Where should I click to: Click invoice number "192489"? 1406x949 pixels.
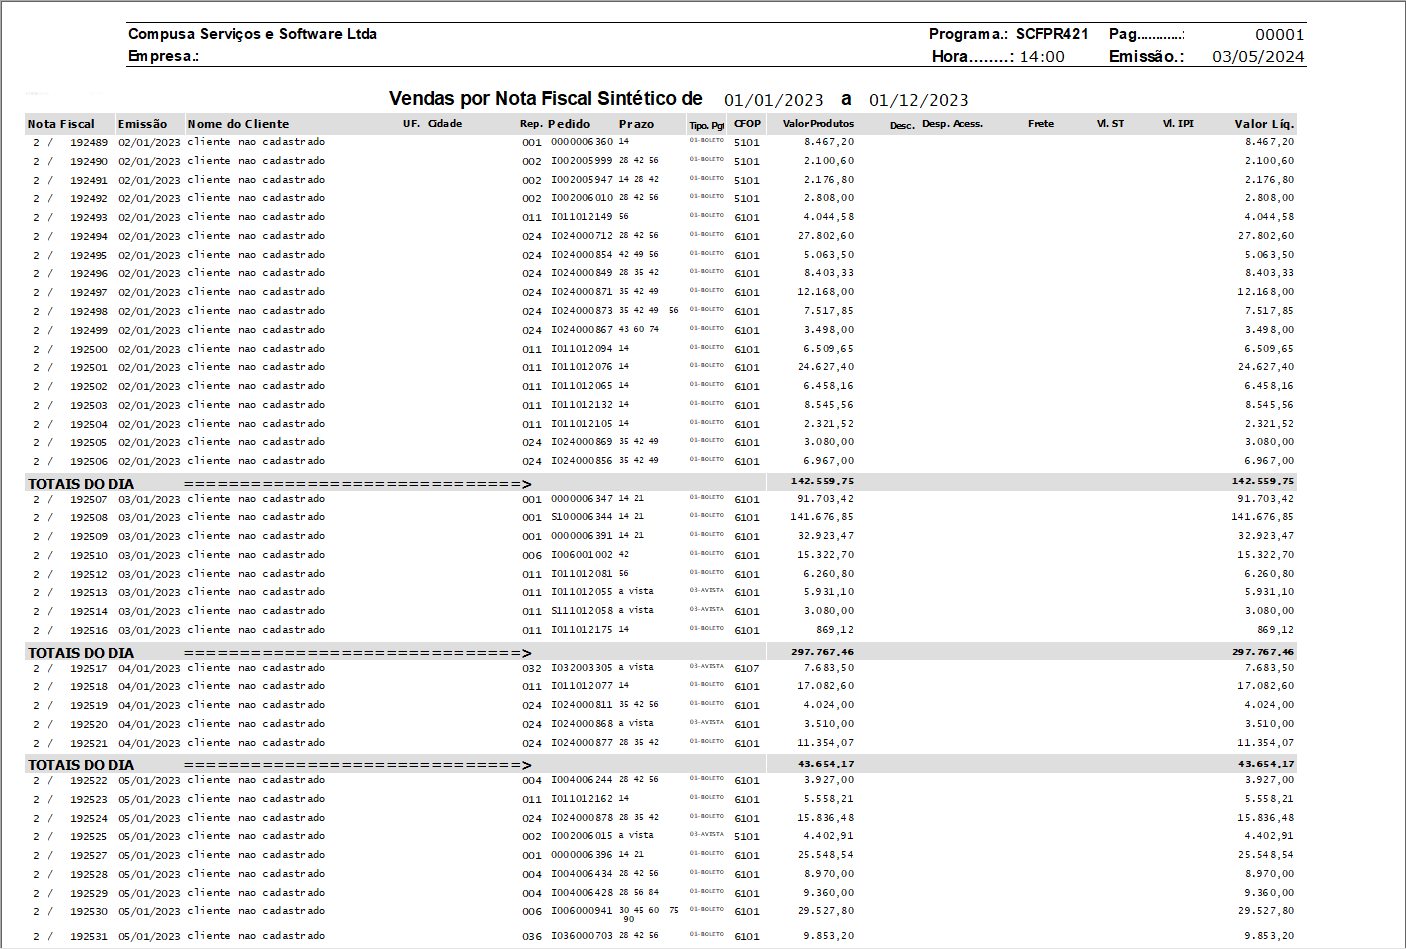tap(89, 143)
